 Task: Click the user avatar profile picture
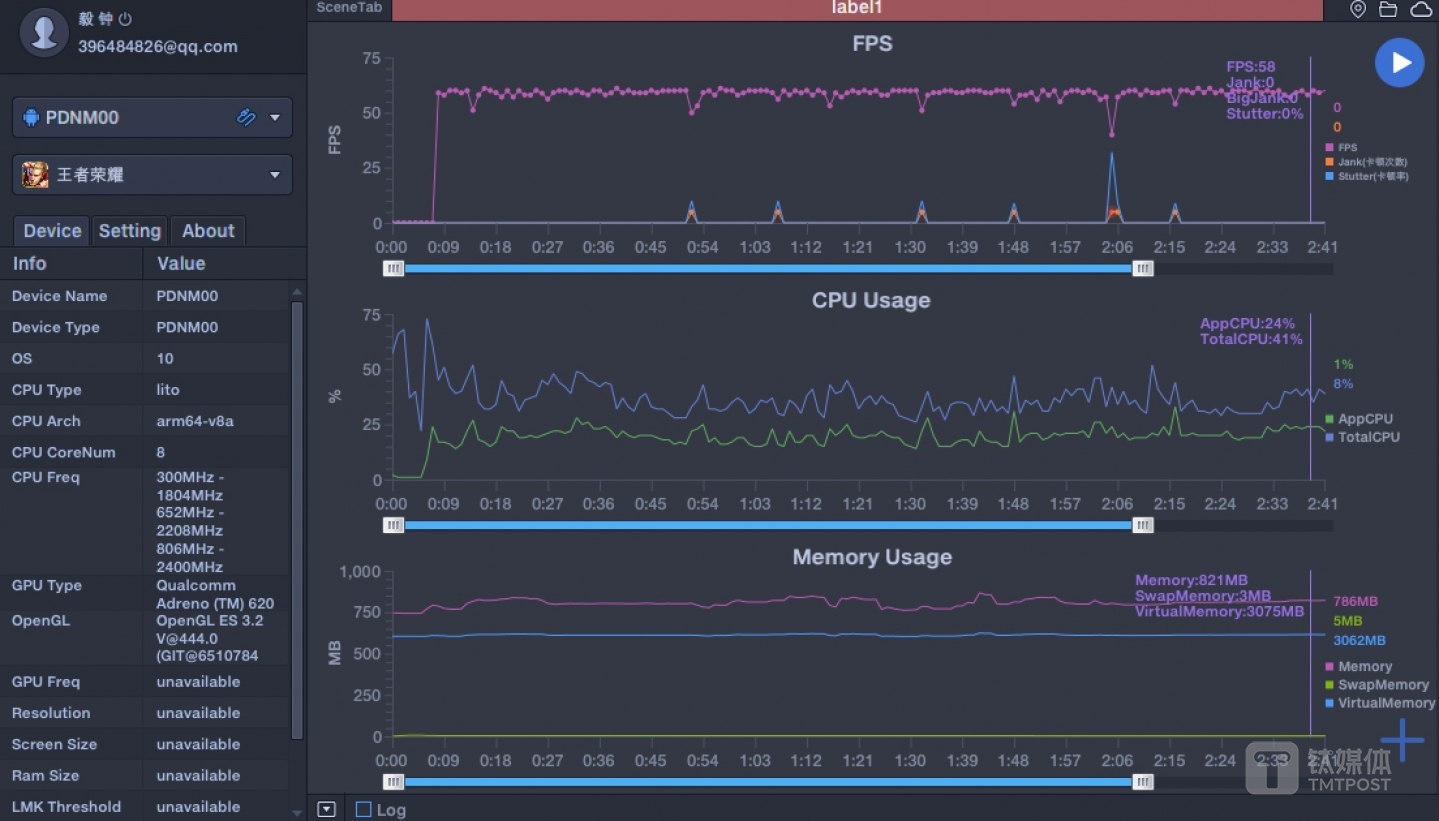(x=44, y=33)
